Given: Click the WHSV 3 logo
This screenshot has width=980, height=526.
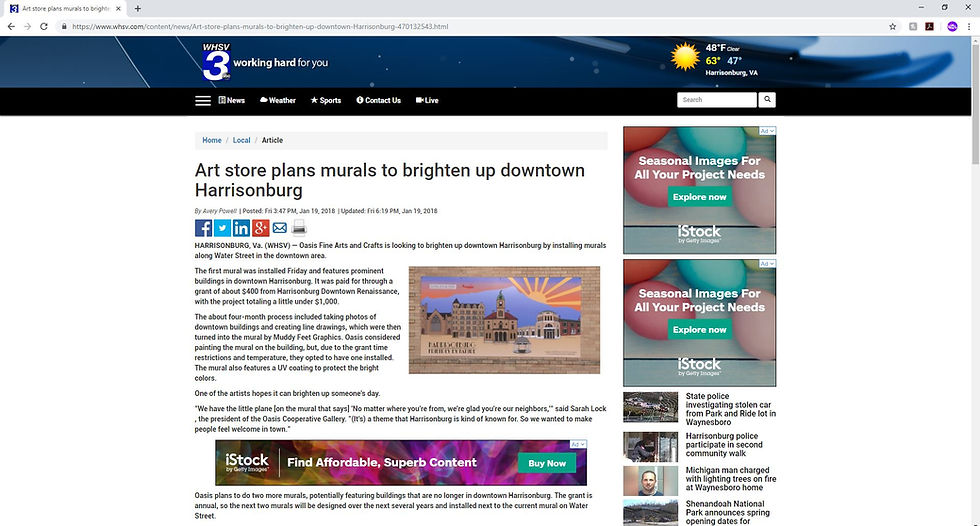Looking at the screenshot, I should point(216,61).
